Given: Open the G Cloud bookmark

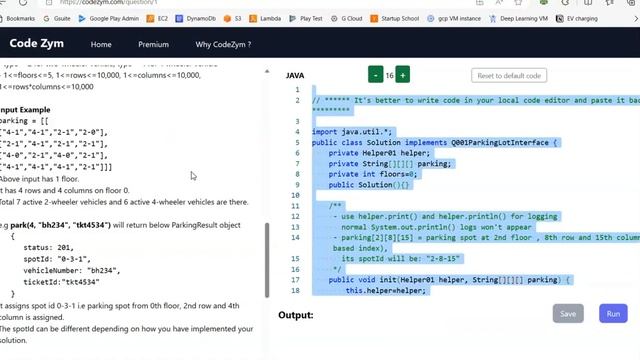Looking at the screenshot, I should click(347, 18).
